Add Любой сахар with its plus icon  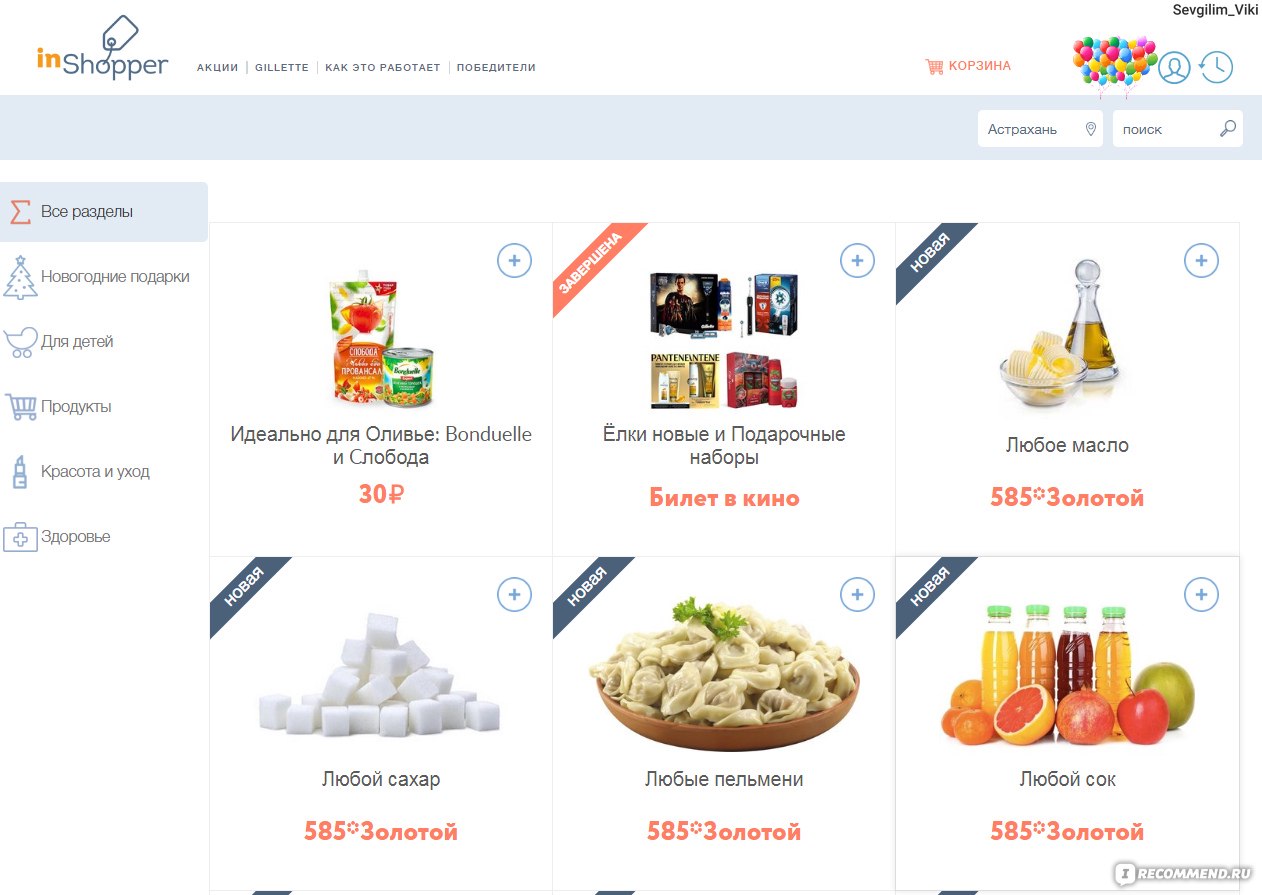(x=514, y=595)
